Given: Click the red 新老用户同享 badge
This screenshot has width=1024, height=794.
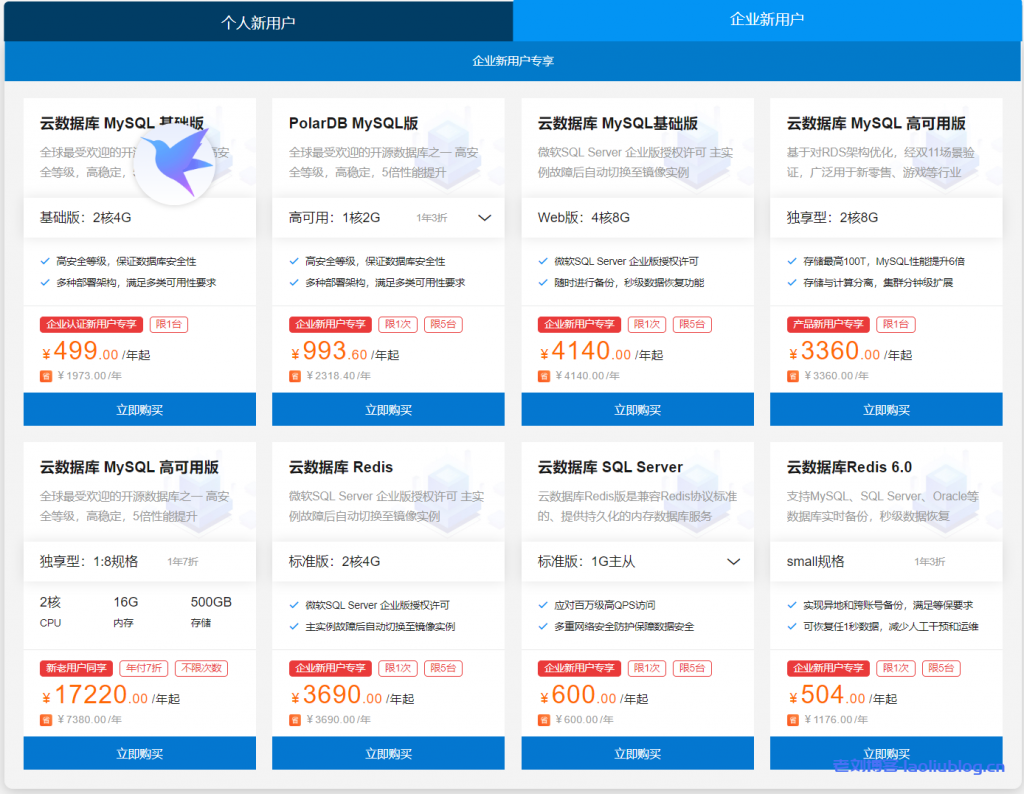Looking at the screenshot, I should pyautogui.click(x=76, y=668).
